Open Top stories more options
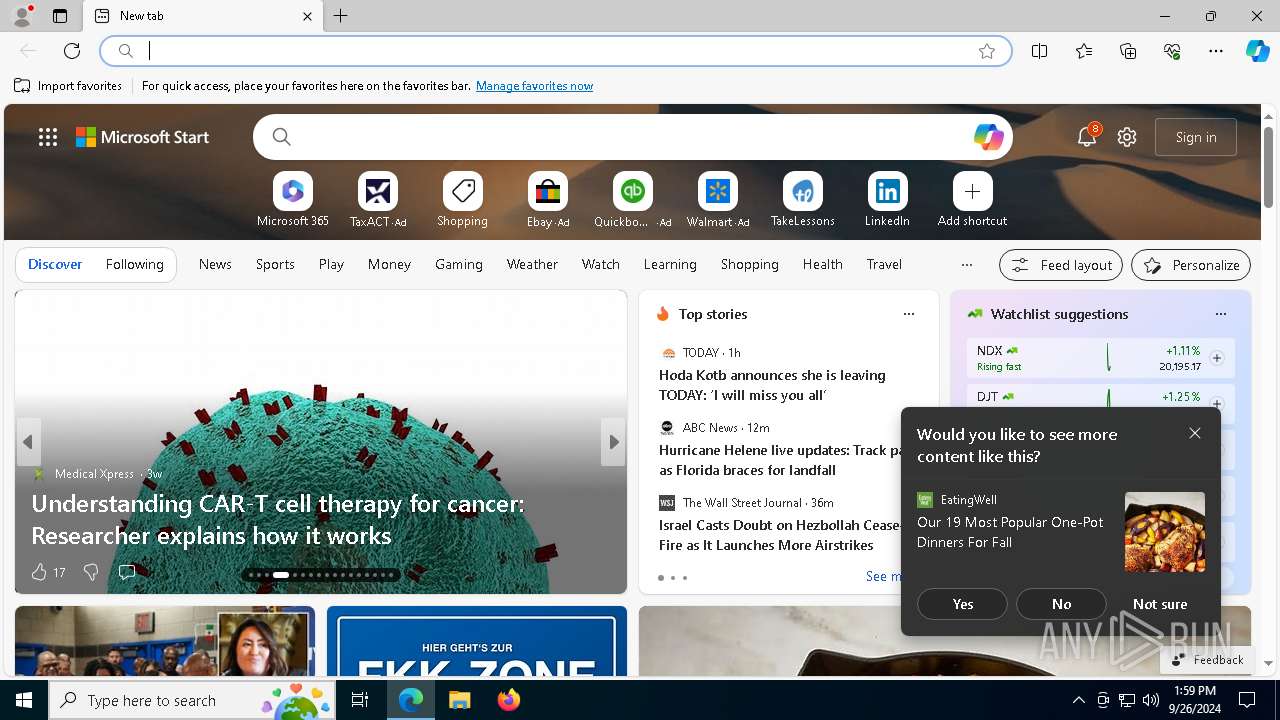The image size is (1280, 720). click(908, 314)
